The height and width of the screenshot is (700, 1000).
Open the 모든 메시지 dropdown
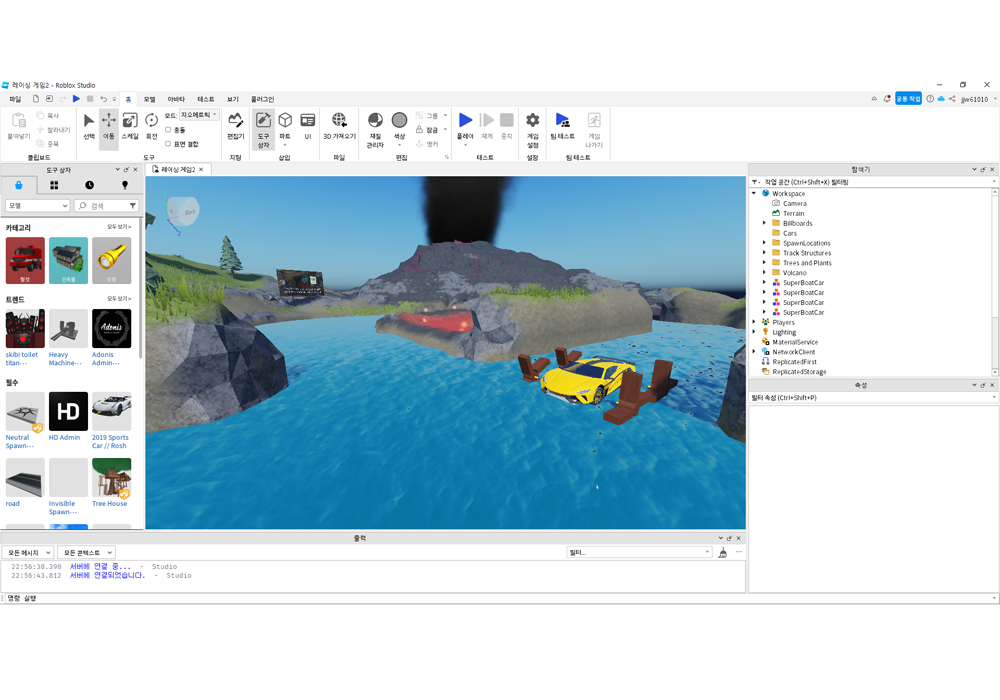tap(27, 553)
